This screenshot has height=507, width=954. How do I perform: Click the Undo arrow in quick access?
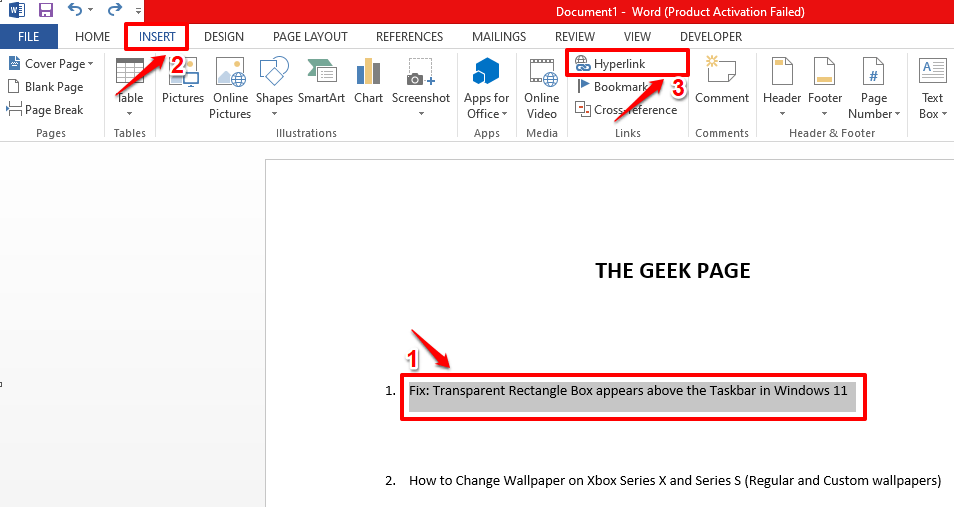coord(75,10)
